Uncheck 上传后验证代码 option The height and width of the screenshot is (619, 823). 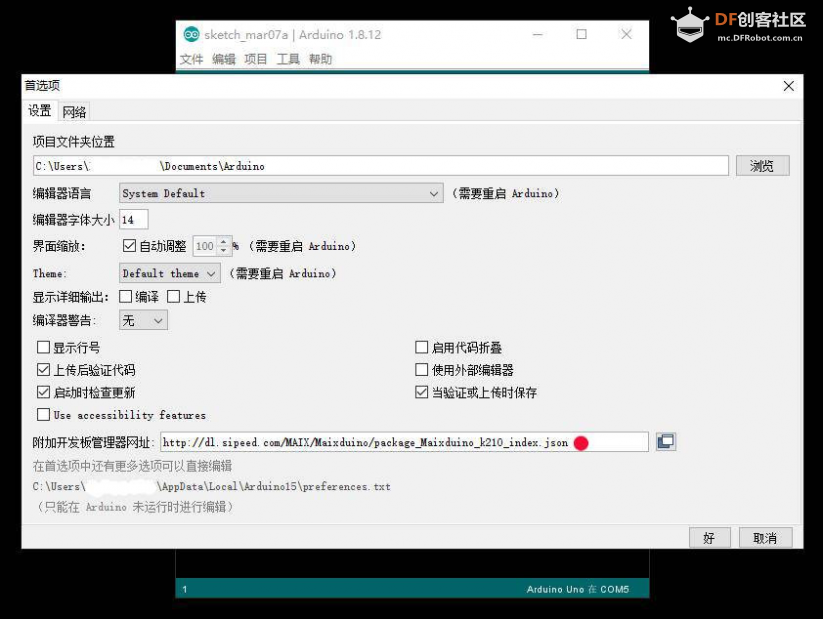point(44,370)
